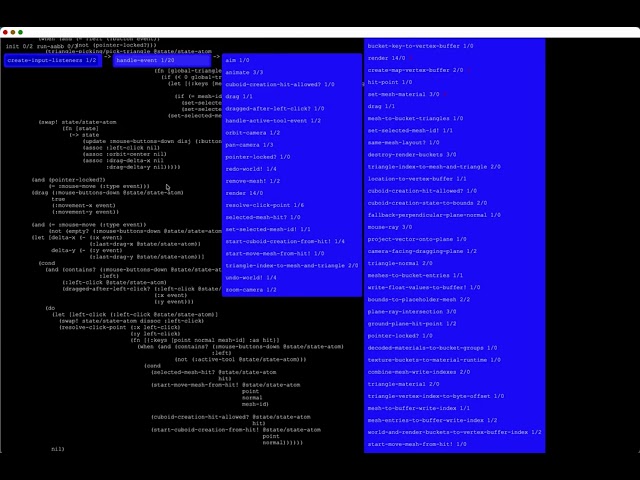Open combine-mesh-write-indexes 2/0 entry

click(x=419, y=372)
